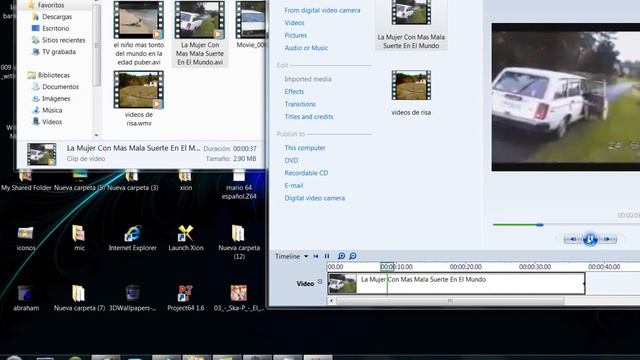Image resolution: width=640 pixels, height=360 pixels.
Task: Open Imágenes library
Action: coord(51,98)
